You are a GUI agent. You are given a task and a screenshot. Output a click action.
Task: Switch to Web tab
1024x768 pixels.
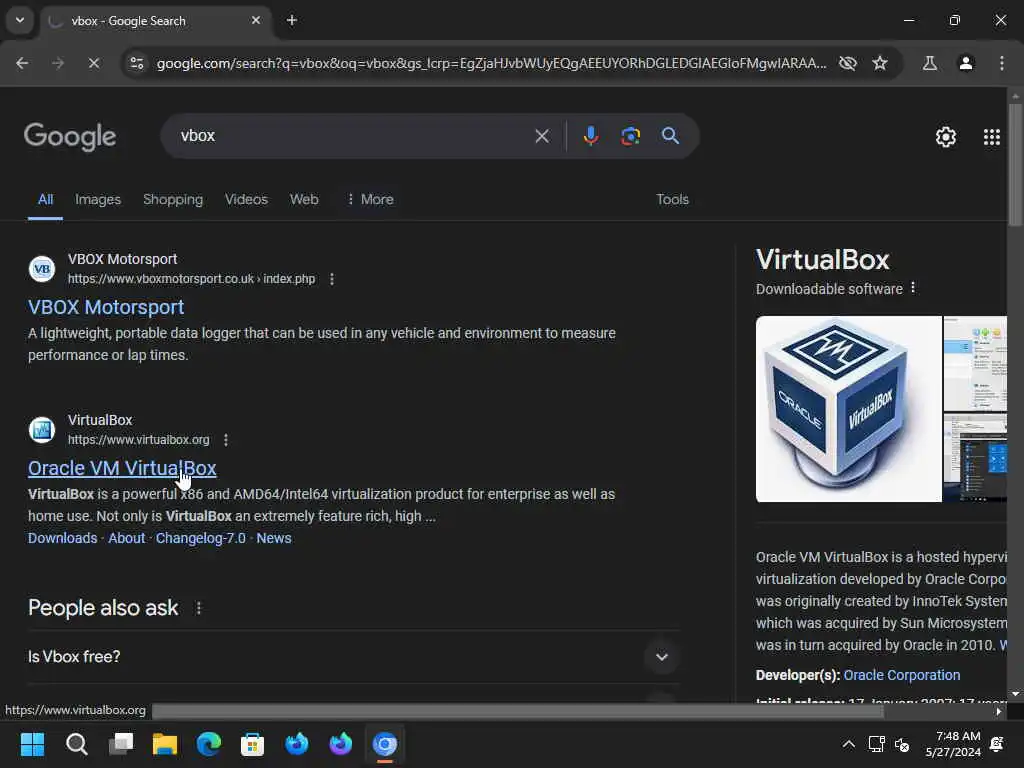click(x=304, y=199)
